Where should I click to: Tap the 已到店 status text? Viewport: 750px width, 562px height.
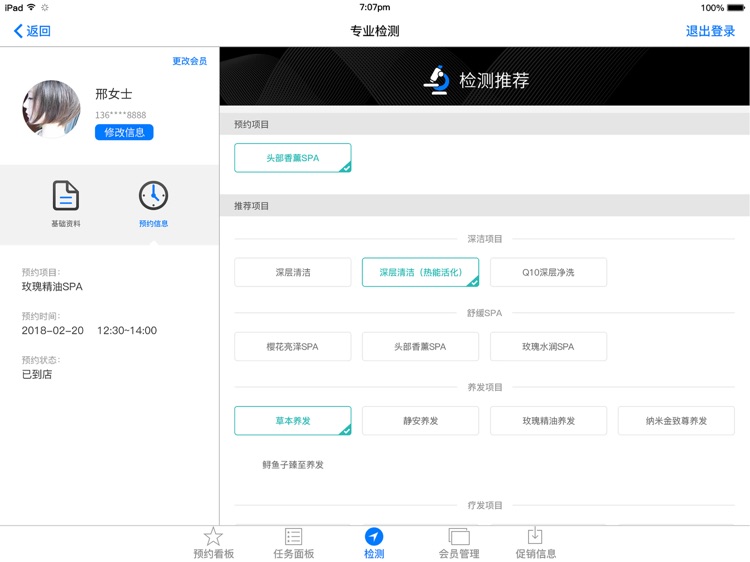pos(37,374)
